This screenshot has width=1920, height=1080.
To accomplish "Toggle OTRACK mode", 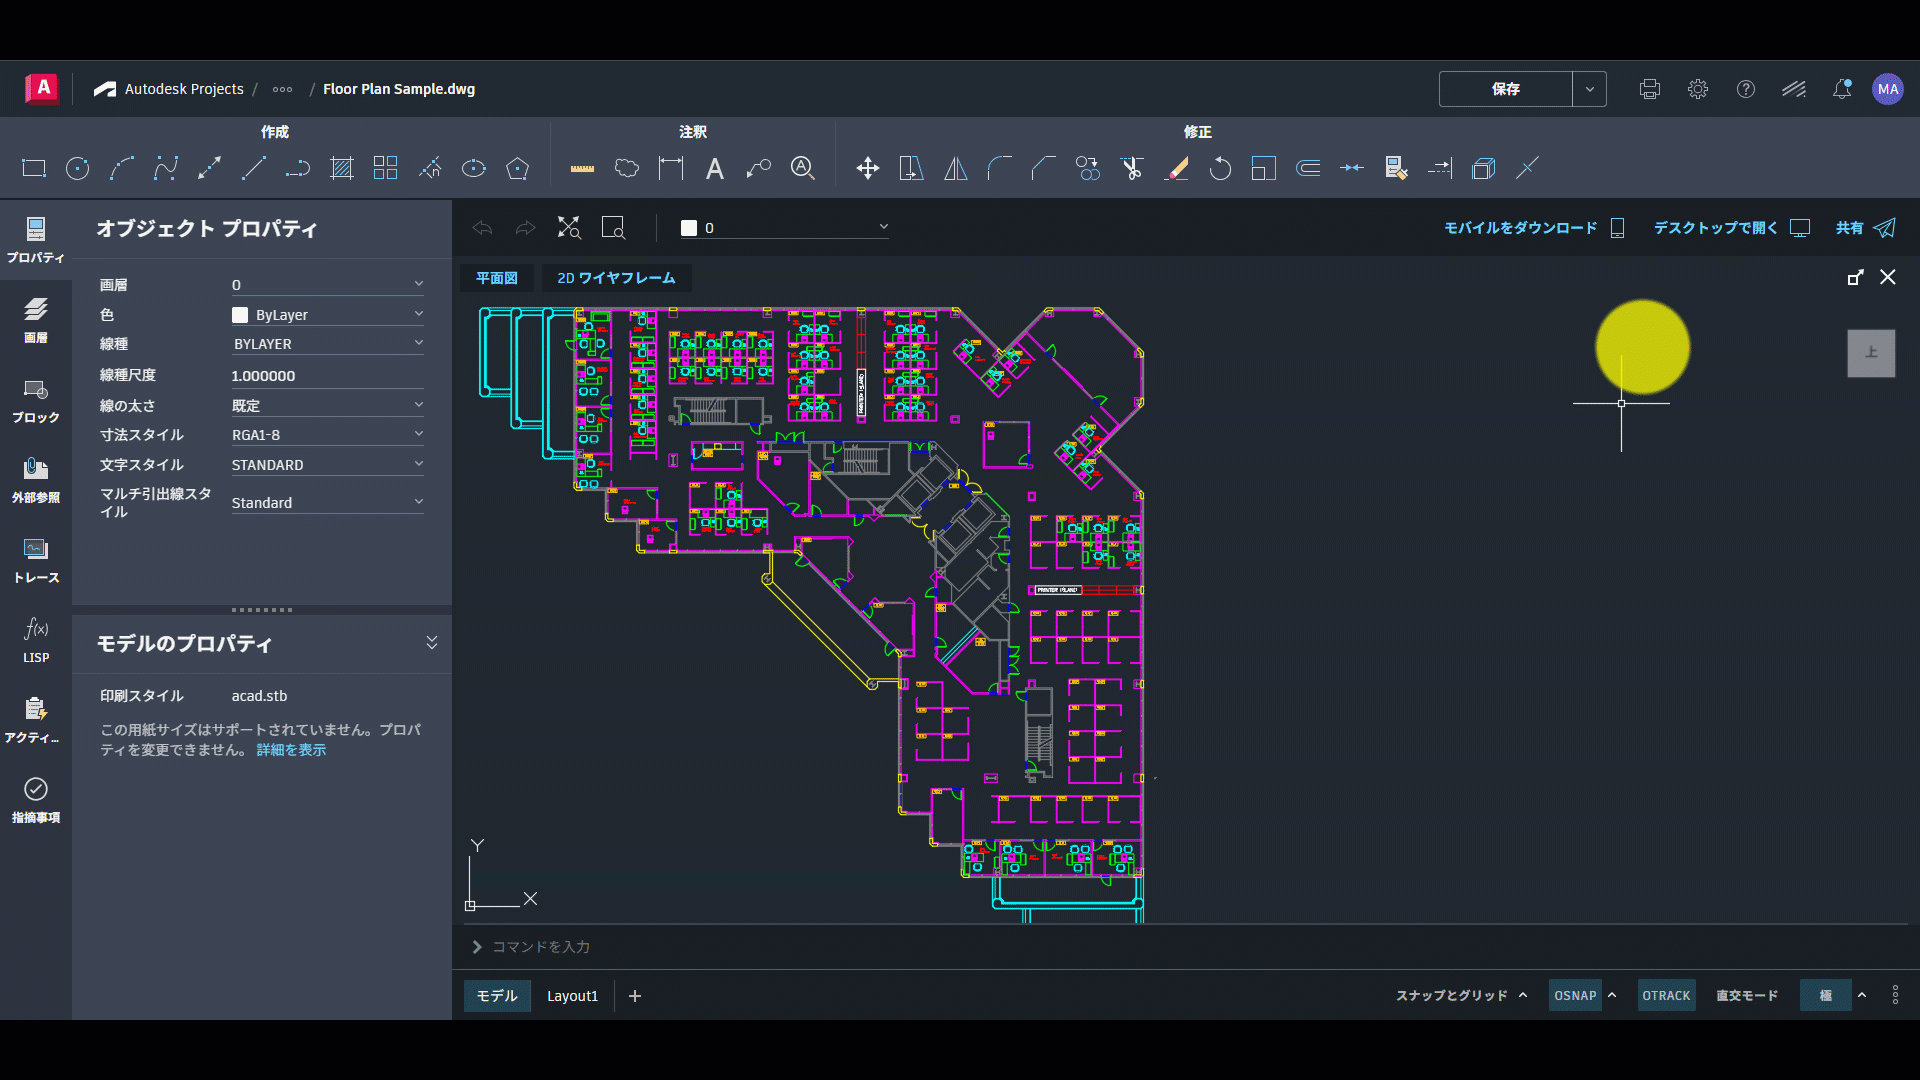I will (x=1666, y=995).
